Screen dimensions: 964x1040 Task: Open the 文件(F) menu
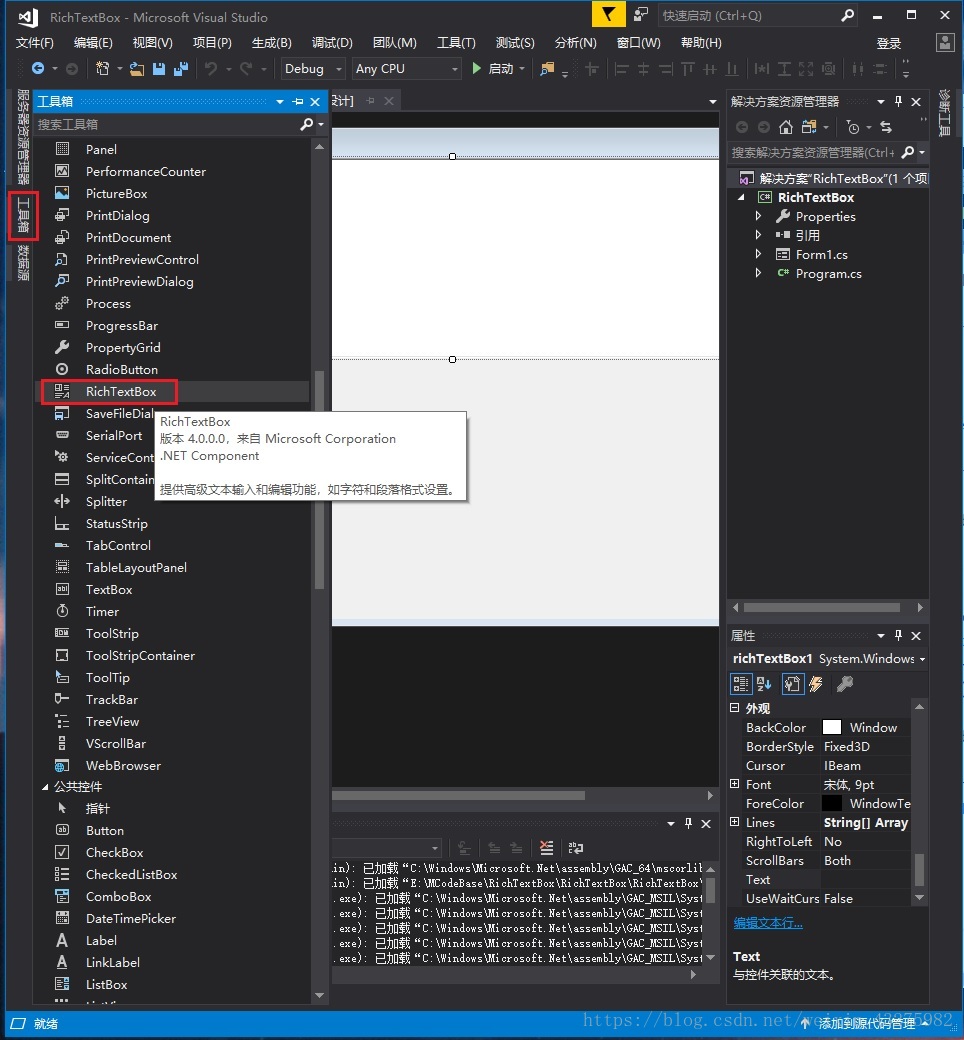[x=34, y=43]
